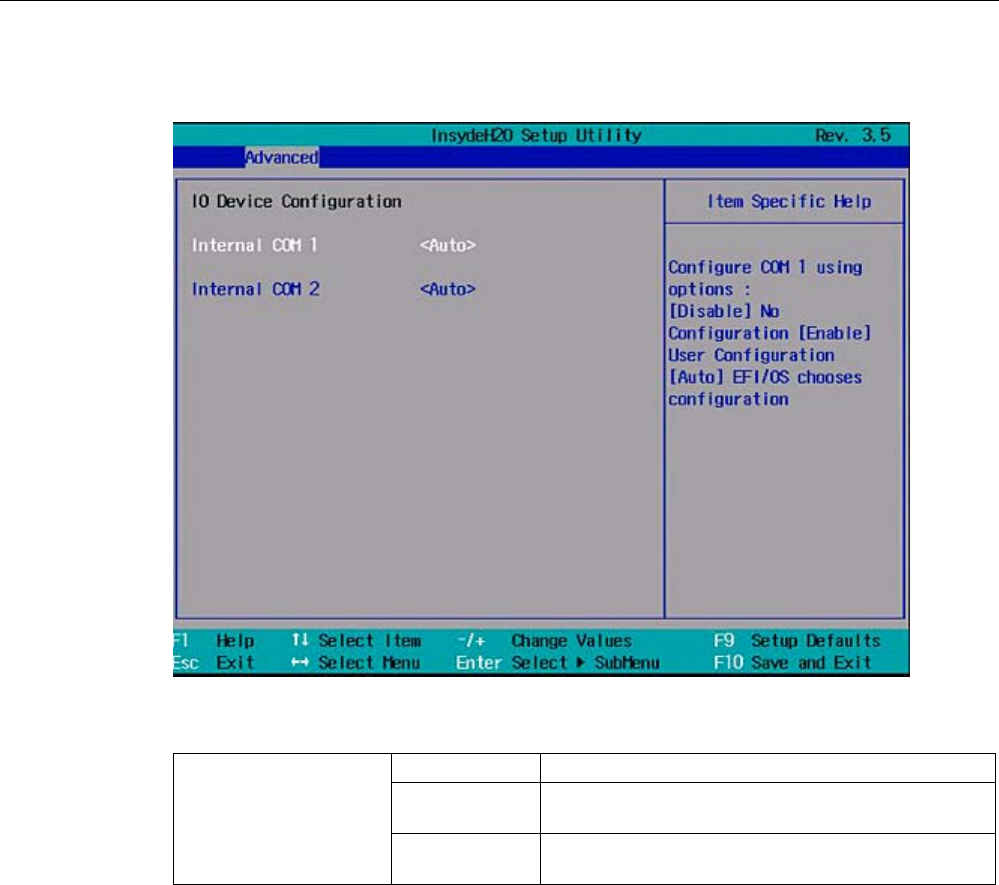This screenshot has height=885, width=999.
Task: Click the Esc Exit hint
Action: 214,663
